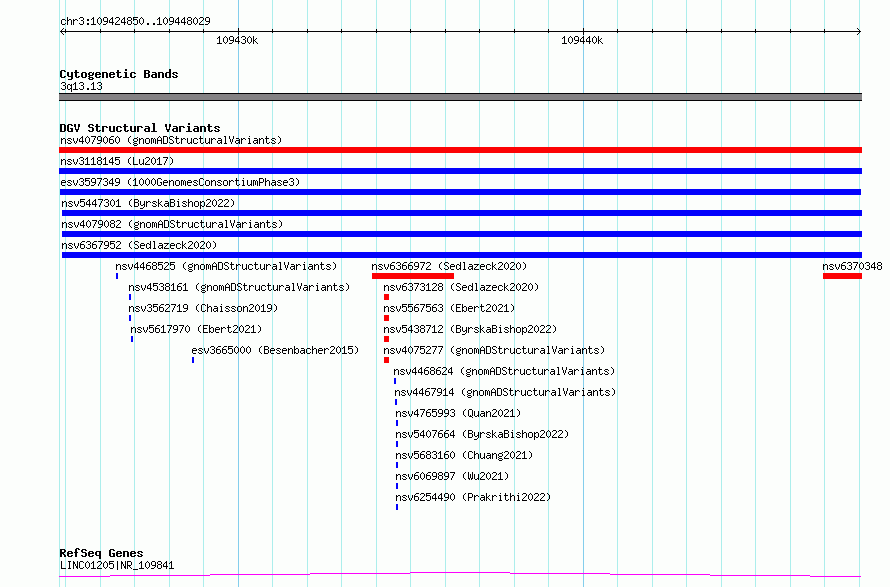Open nsv4075277 (gnomADStructuralVariants) label
Image resolution: width=890 pixels, height=587 pixels.
click(x=494, y=350)
